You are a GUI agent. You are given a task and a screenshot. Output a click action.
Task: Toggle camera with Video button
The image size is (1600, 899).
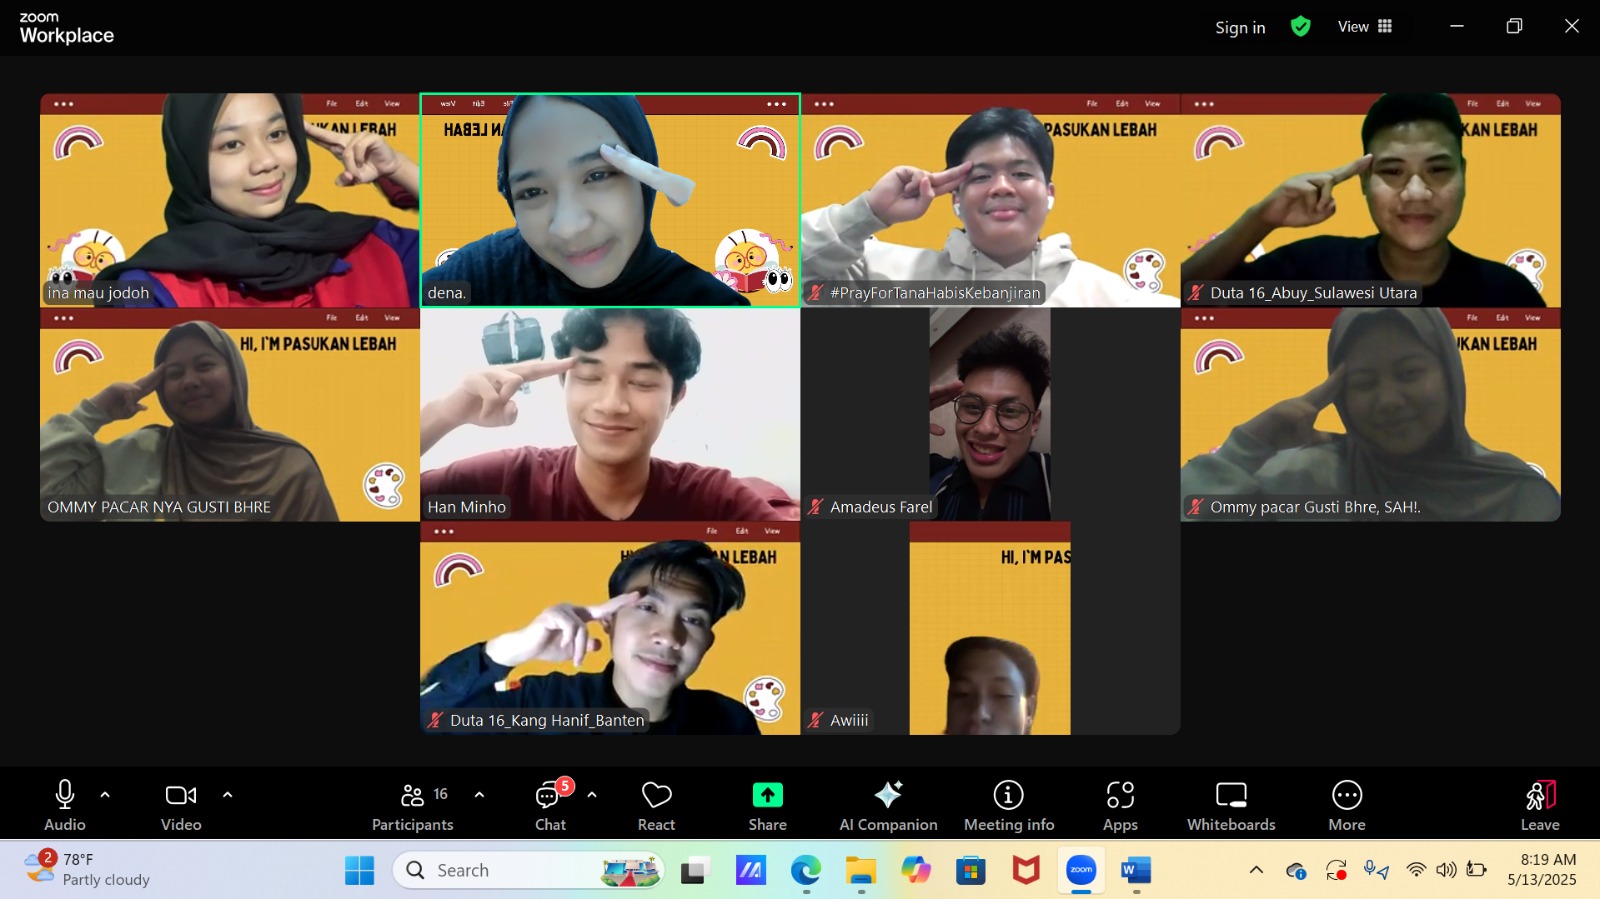pyautogui.click(x=181, y=804)
